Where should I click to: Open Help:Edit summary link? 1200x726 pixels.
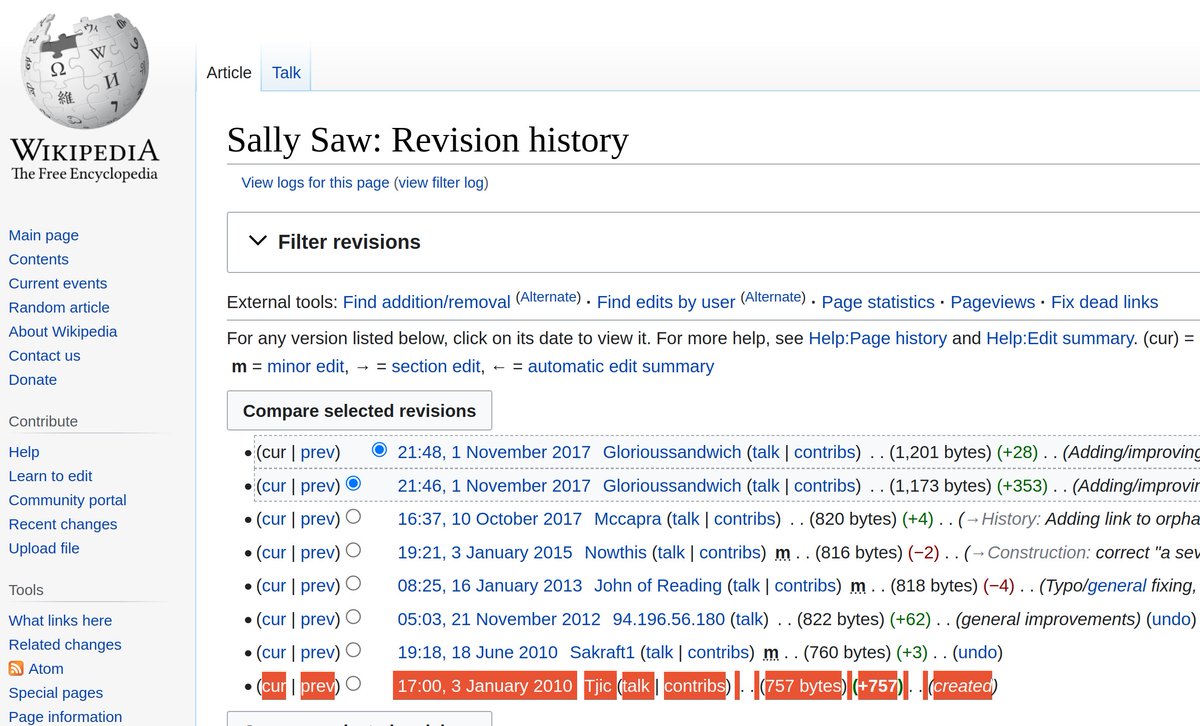pyautogui.click(x=1059, y=338)
